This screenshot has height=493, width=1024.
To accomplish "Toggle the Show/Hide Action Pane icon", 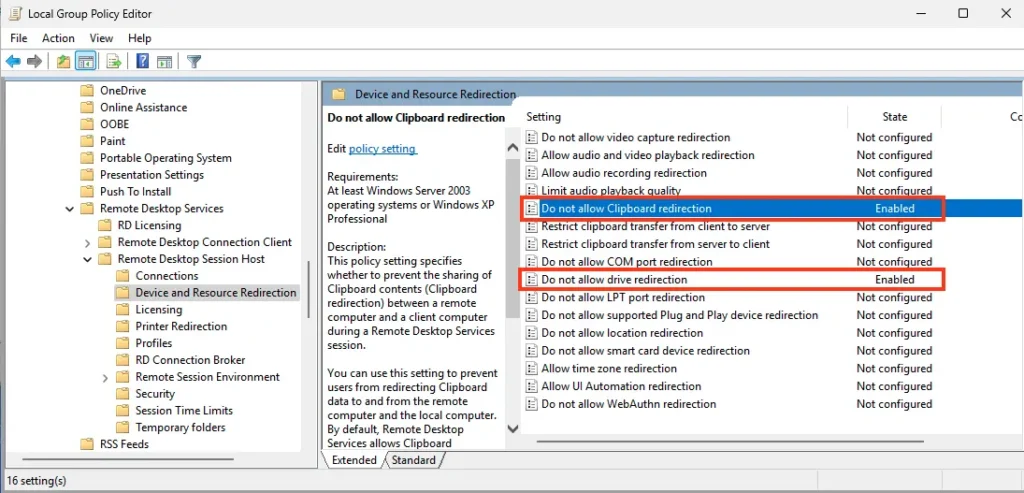I will click(x=164, y=61).
